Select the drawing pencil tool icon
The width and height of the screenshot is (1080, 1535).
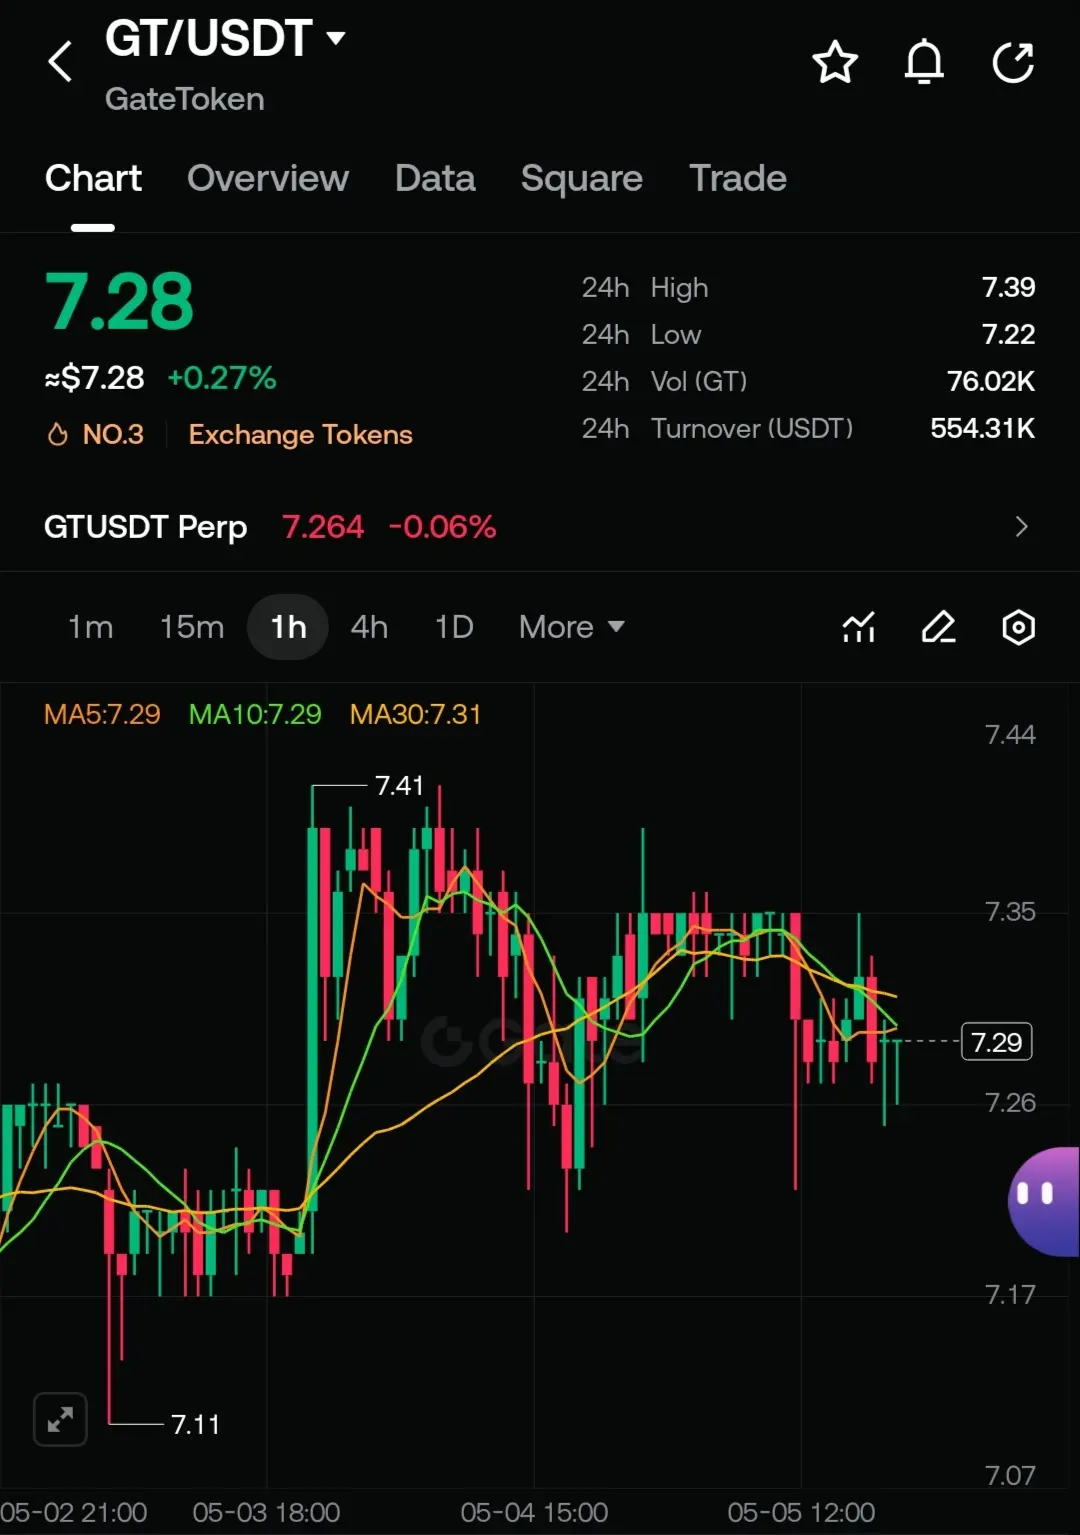click(x=938, y=627)
